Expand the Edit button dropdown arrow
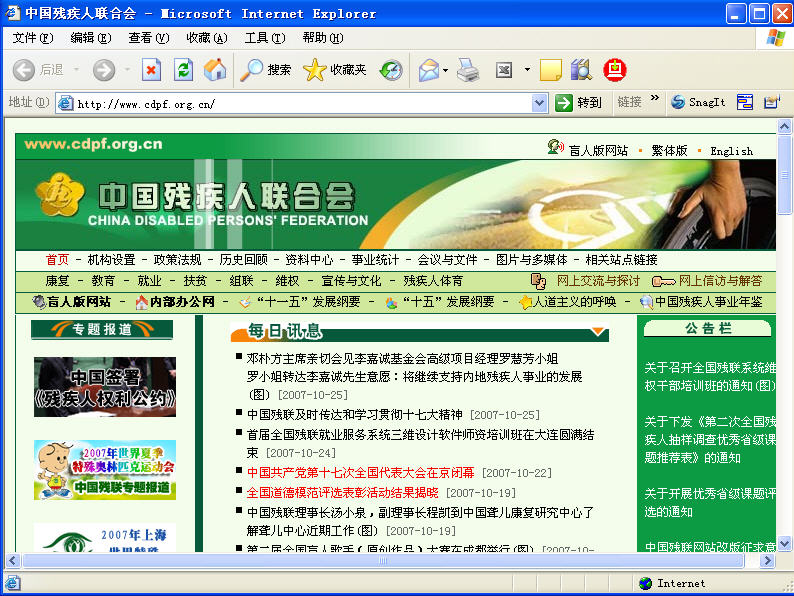 coord(527,70)
